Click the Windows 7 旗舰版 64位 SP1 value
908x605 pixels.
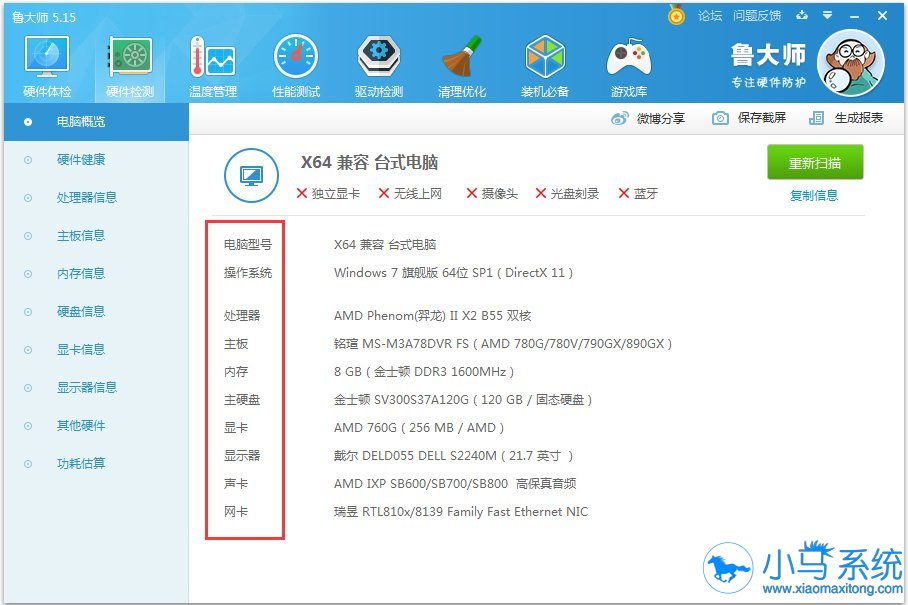(453, 273)
